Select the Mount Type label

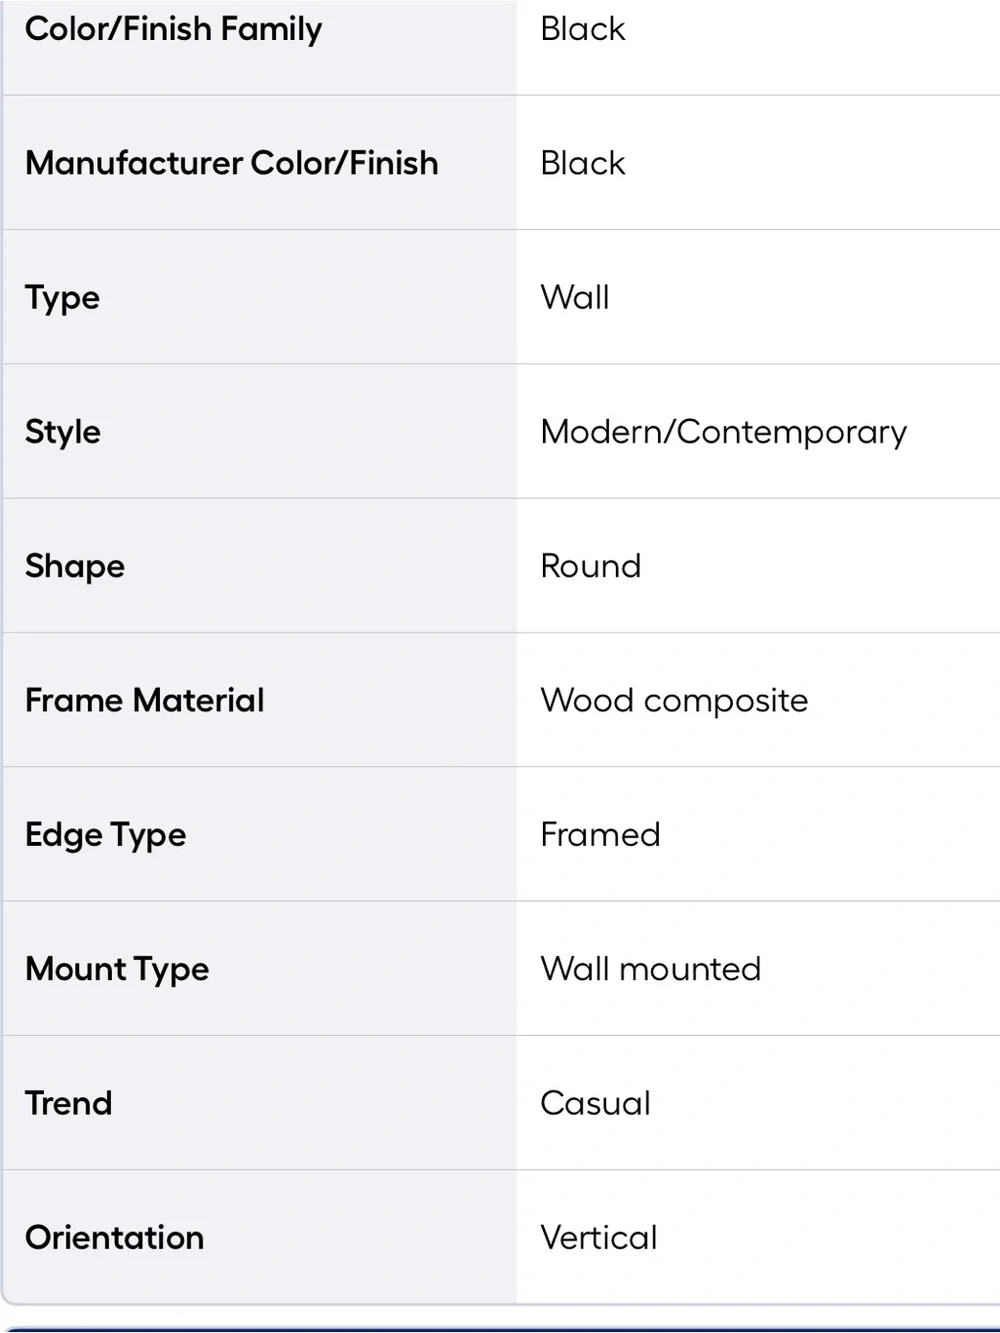pos(117,969)
